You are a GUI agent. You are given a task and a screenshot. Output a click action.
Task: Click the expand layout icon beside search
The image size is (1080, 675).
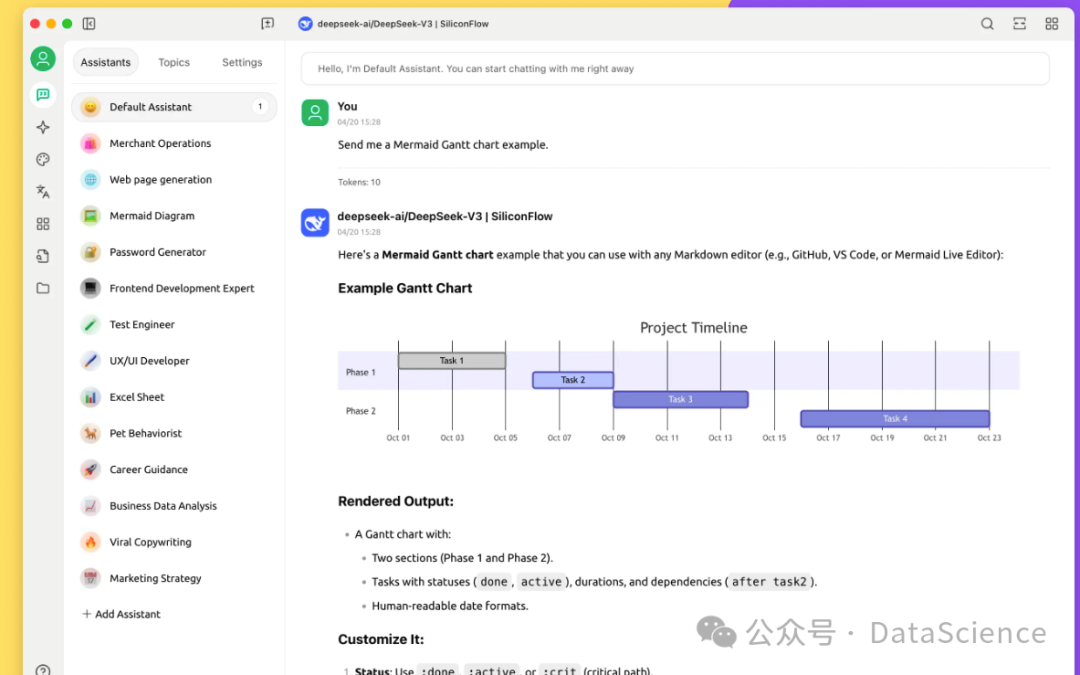tap(1019, 23)
